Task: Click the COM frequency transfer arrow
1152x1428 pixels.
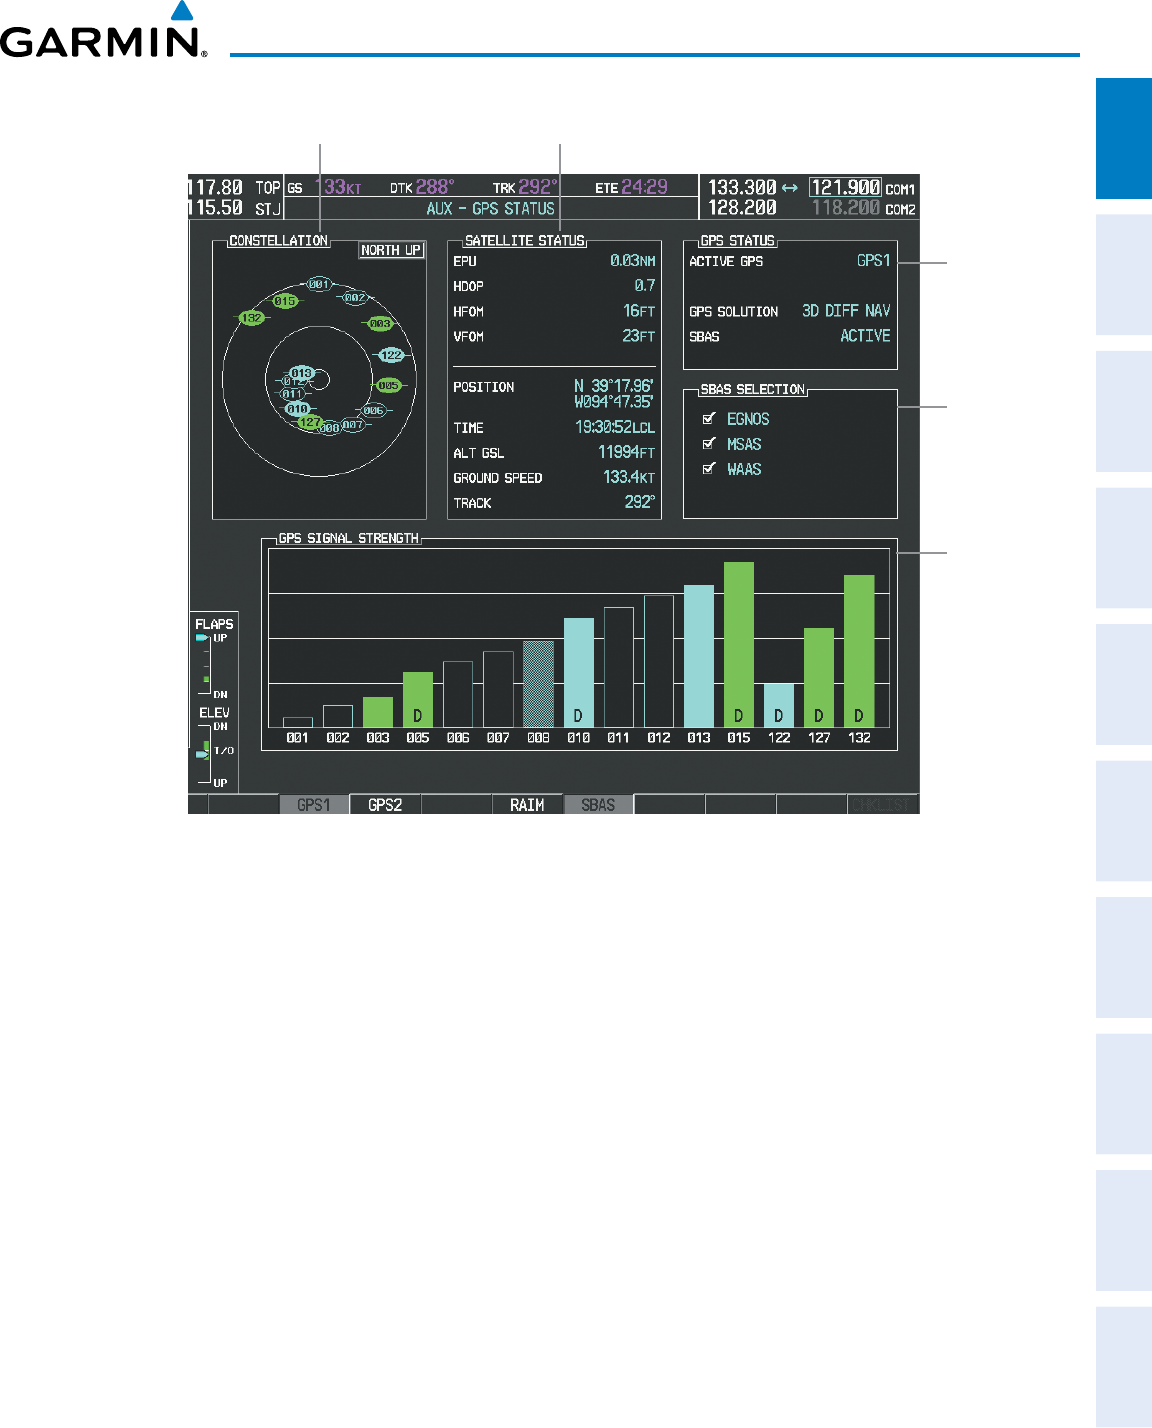Action: [790, 188]
